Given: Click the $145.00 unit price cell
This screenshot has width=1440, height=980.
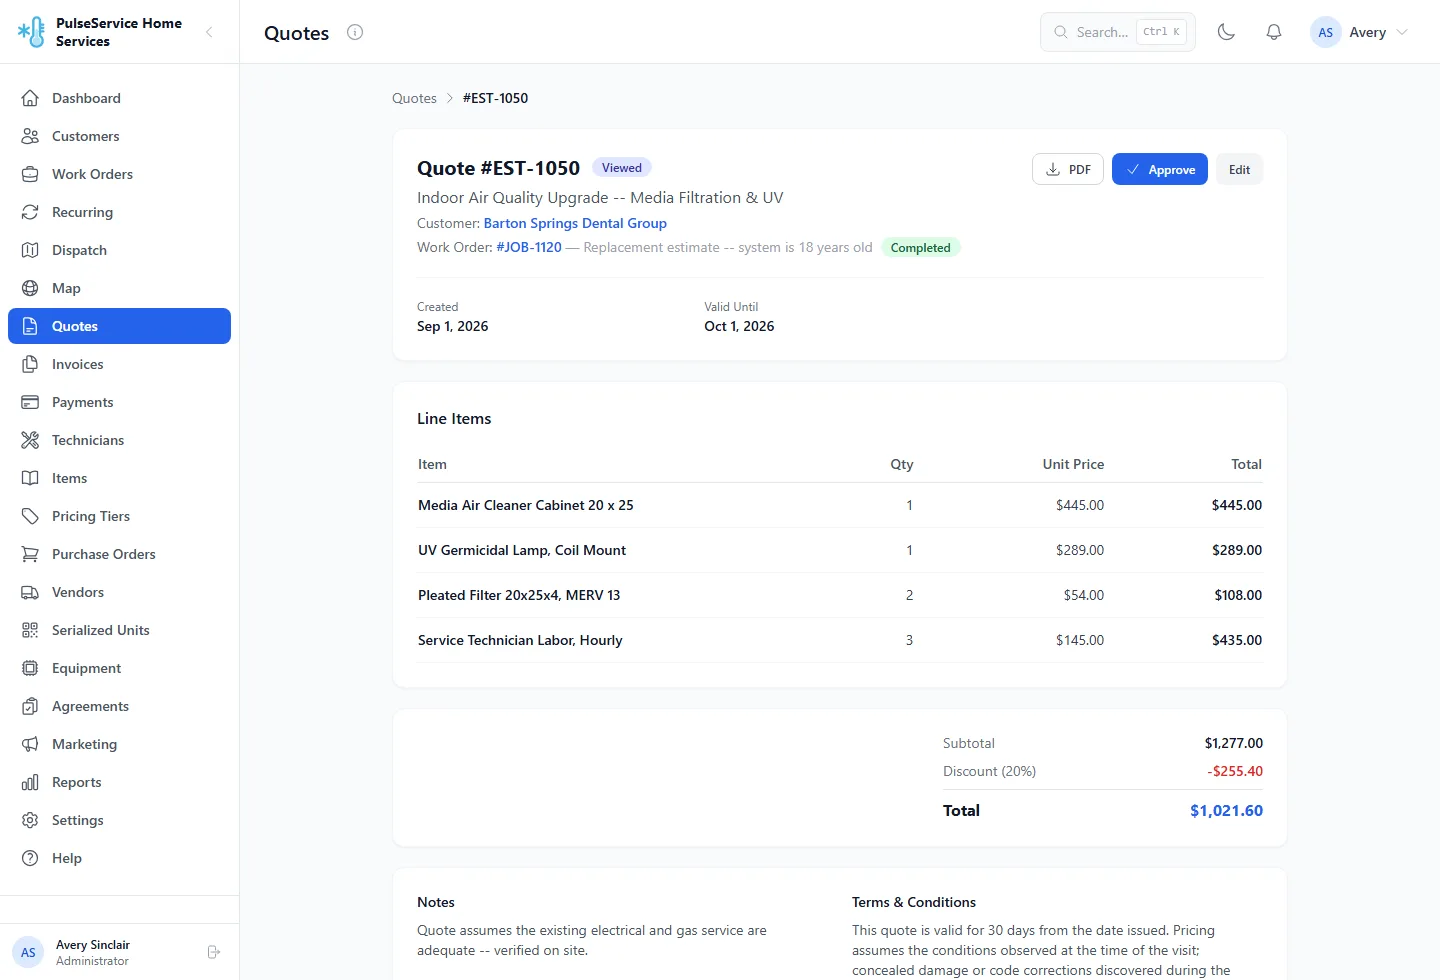Looking at the screenshot, I should pyautogui.click(x=1080, y=640).
